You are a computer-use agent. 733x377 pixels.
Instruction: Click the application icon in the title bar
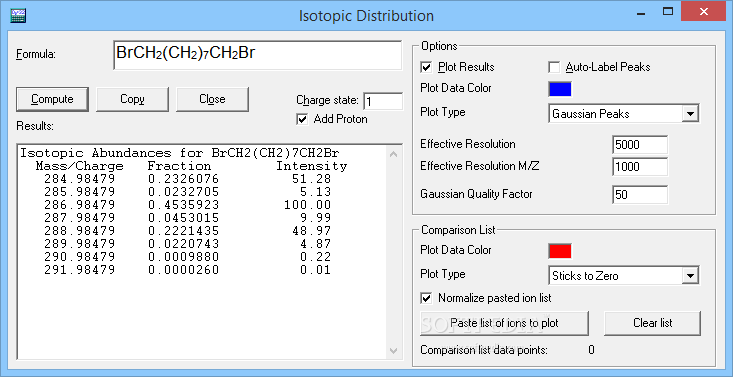click(x=18, y=15)
